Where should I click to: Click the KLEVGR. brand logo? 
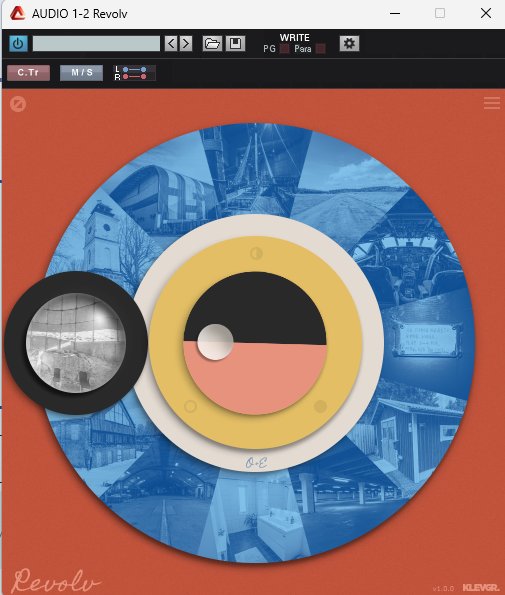[481, 587]
